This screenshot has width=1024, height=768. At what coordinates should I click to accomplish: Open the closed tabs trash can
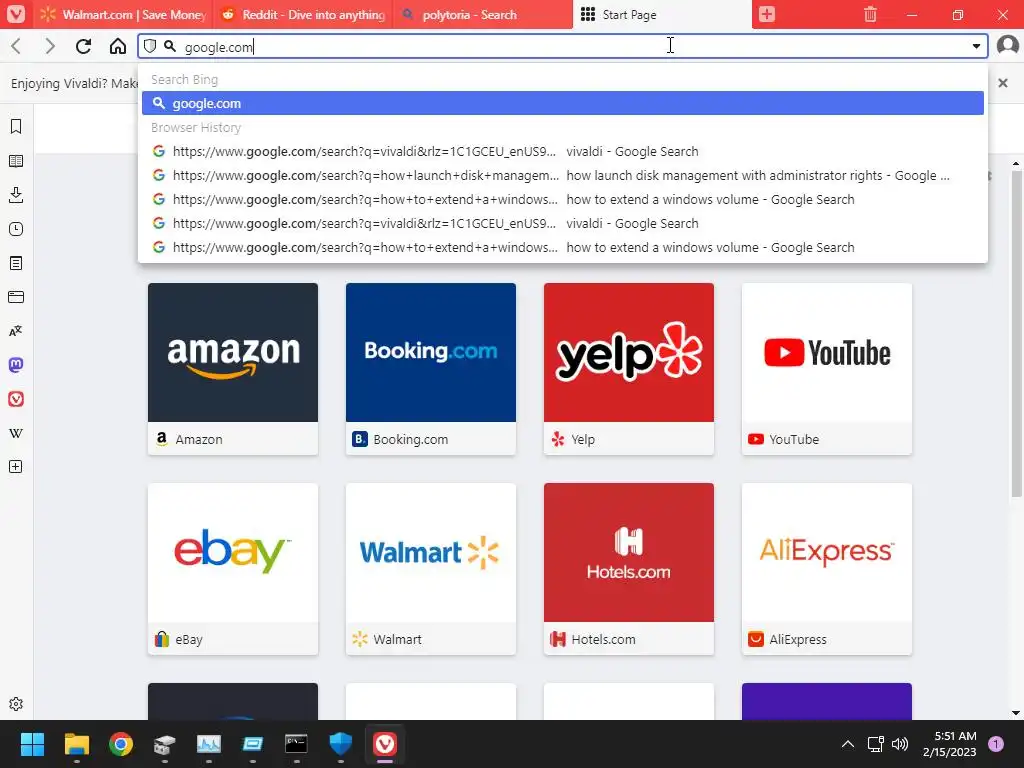click(x=870, y=14)
